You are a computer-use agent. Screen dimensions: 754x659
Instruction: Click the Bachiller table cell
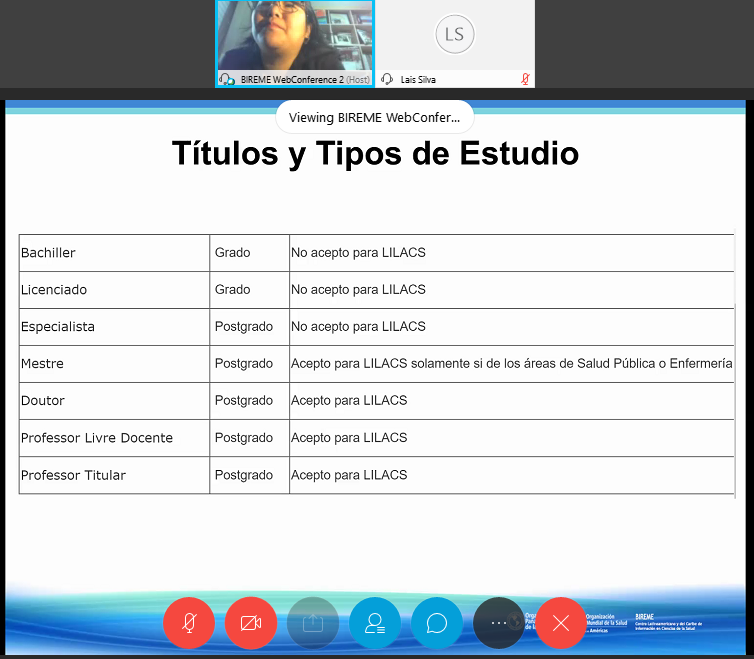coord(114,253)
